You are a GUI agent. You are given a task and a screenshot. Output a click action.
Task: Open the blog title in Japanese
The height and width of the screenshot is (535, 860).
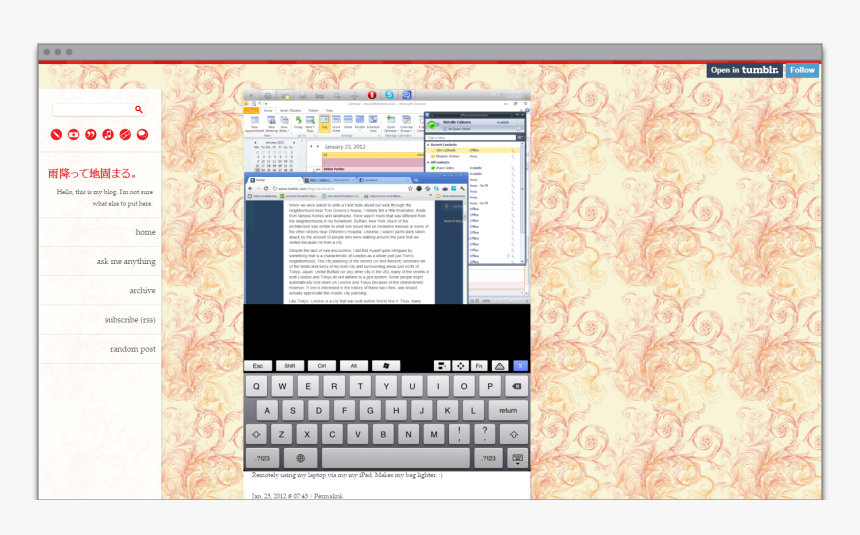tap(92, 173)
